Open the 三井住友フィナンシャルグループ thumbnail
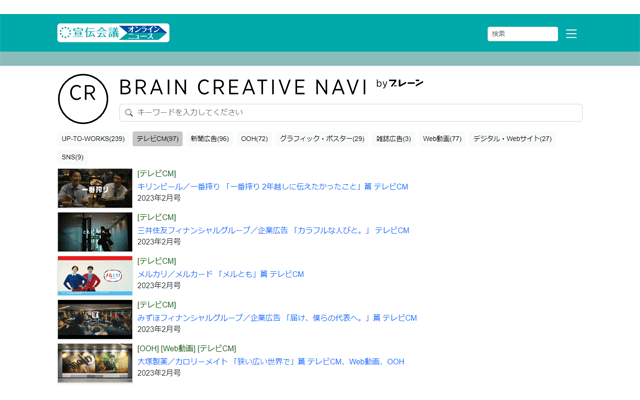Image resolution: width=640 pixels, height=400 pixels. coord(95,232)
